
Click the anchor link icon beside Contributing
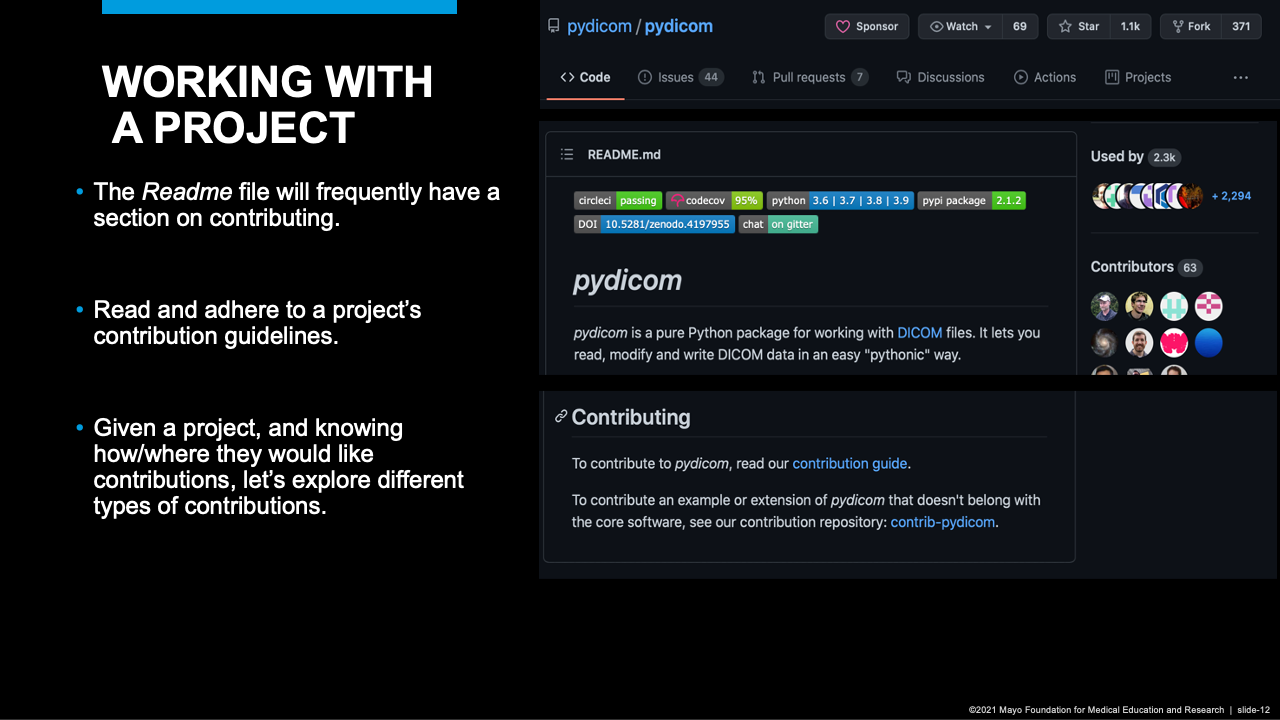[561, 416]
